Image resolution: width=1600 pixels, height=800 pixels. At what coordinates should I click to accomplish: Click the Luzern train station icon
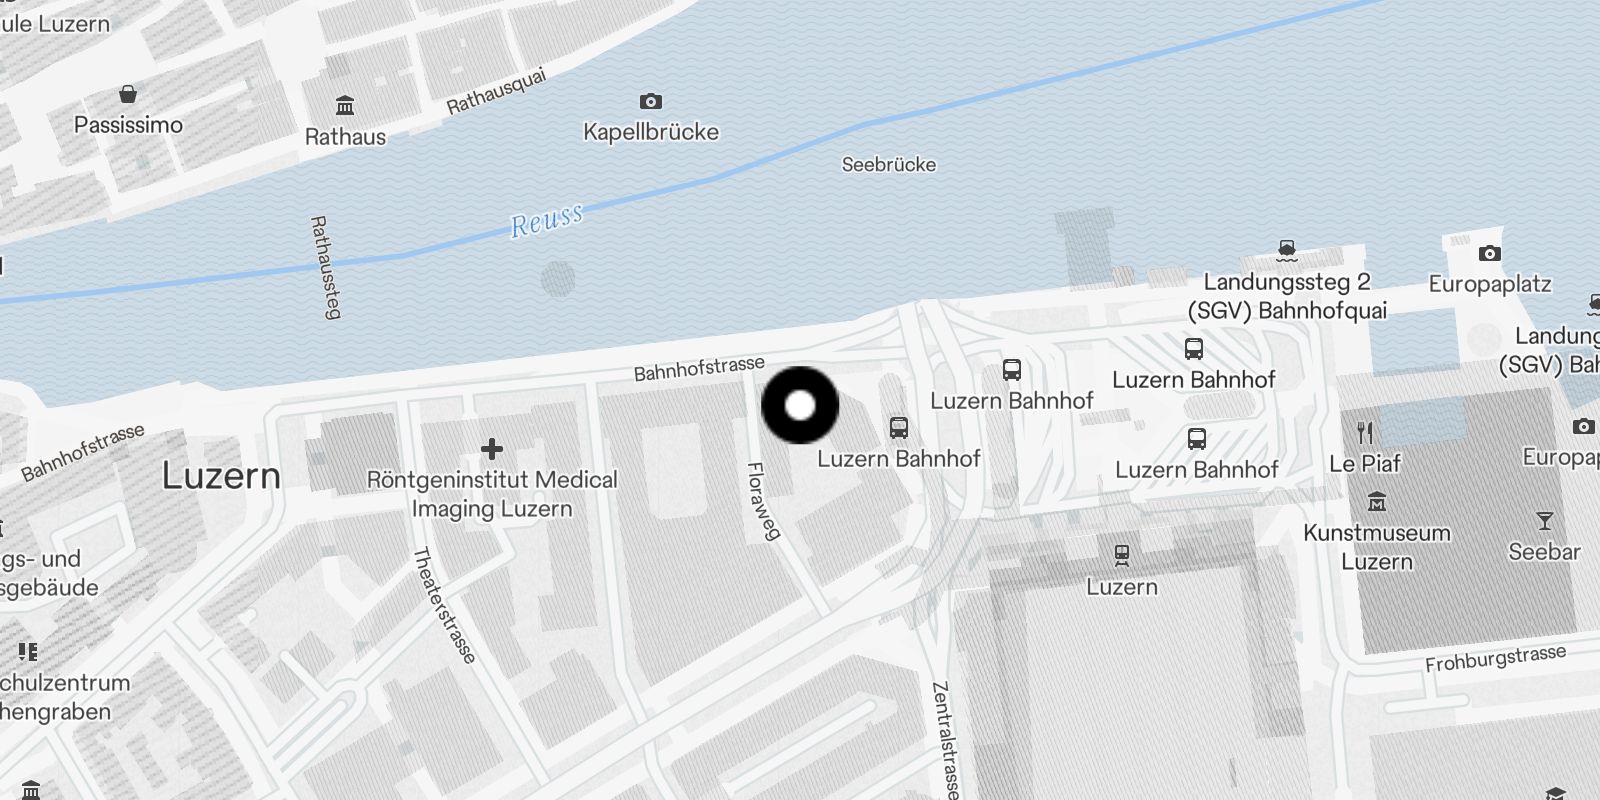[x=1122, y=555]
